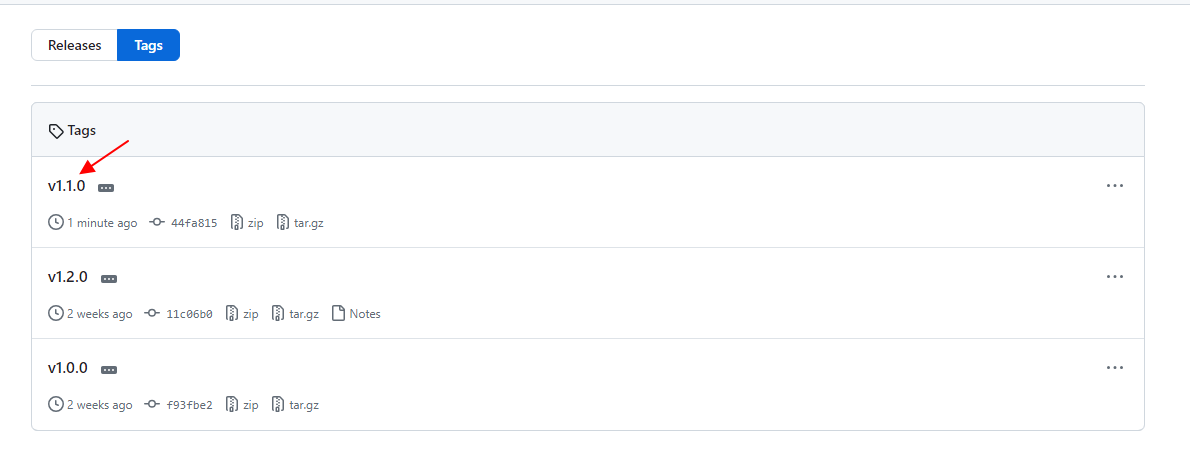Click the zip file icon for v1.2.0
This screenshot has width=1190, height=471.
click(232, 313)
